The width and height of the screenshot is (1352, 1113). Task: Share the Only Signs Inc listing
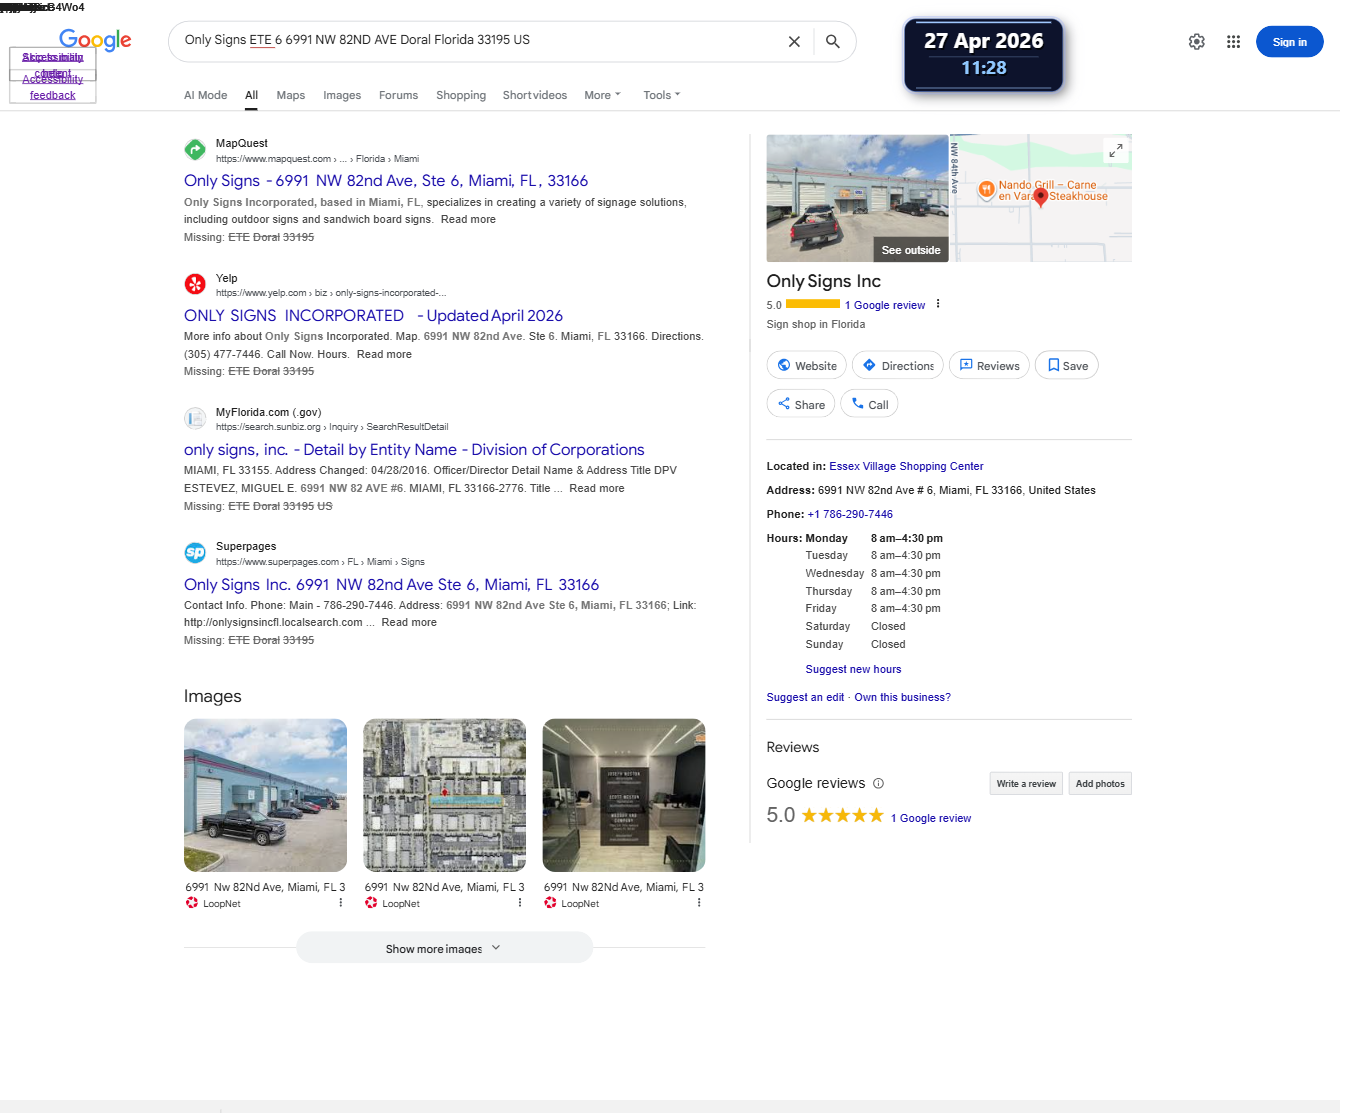(801, 404)
